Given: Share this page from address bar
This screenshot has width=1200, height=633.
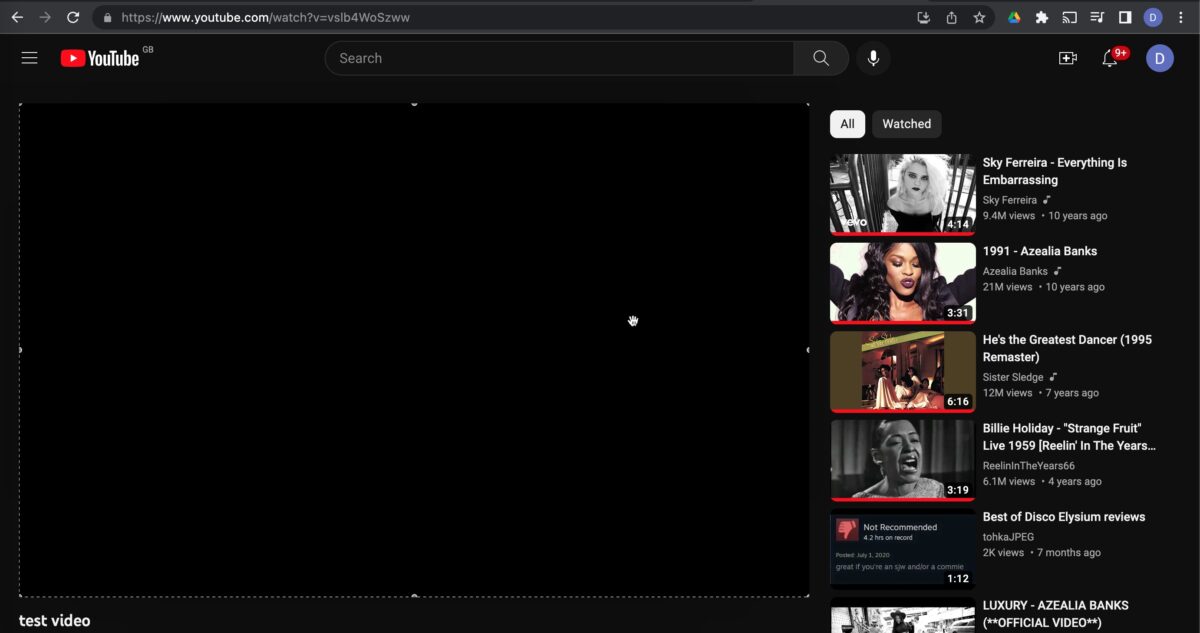Looking at the screenshot, I should [951, 17].
